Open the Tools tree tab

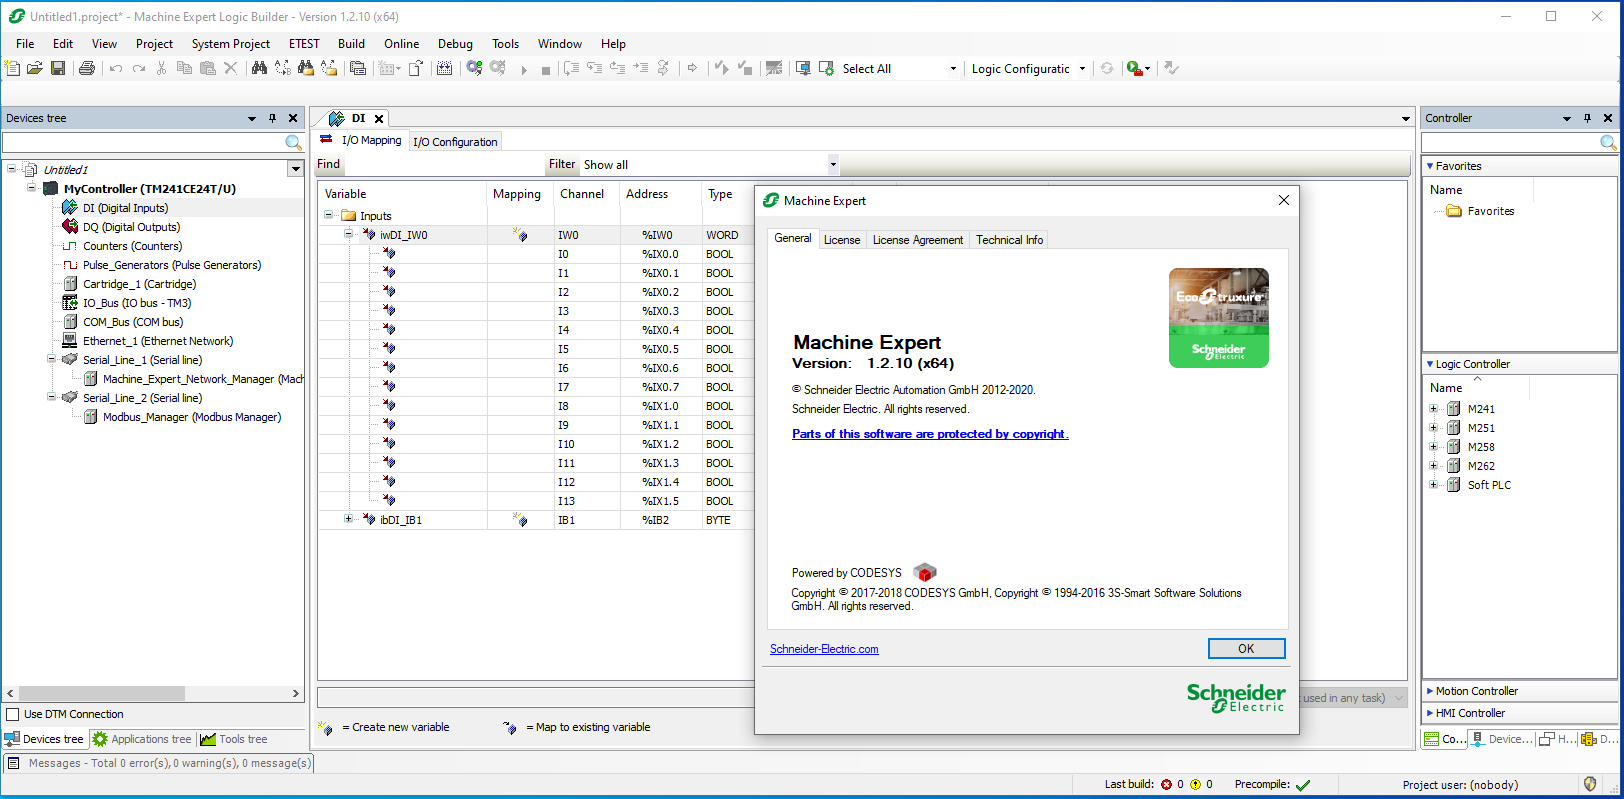click(235, 739)
